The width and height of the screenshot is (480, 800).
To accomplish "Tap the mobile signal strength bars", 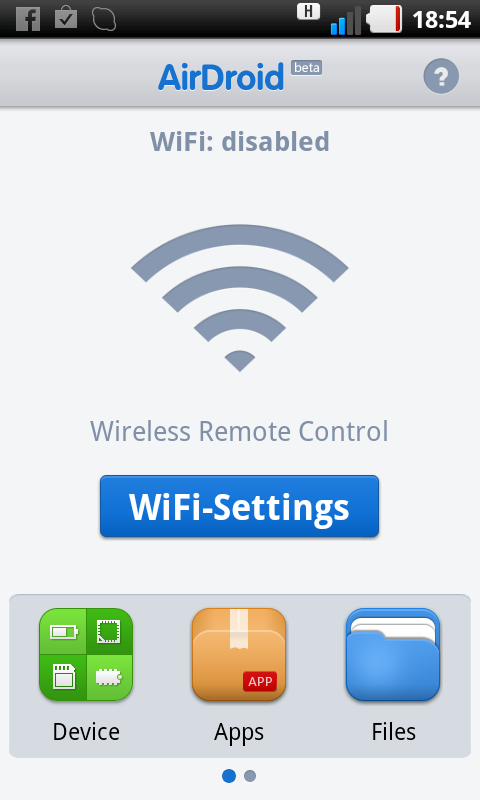I will (346, 20).
